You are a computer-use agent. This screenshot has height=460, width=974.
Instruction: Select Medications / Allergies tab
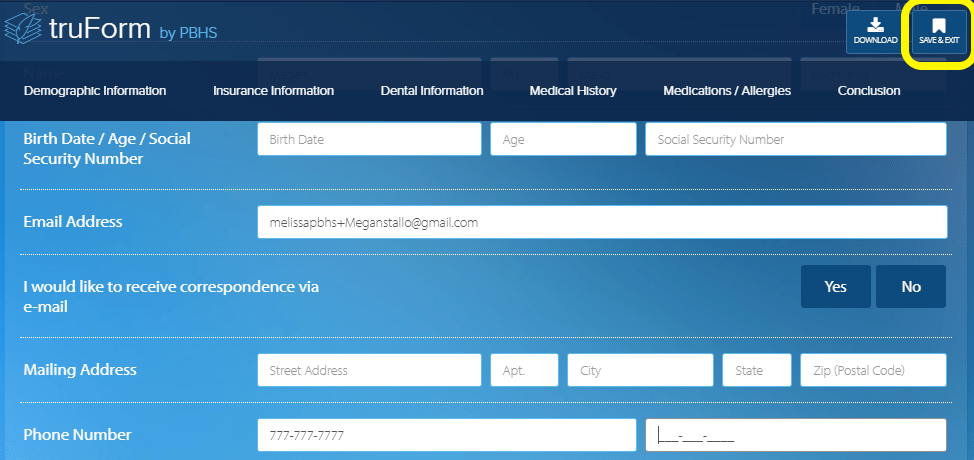727,91
